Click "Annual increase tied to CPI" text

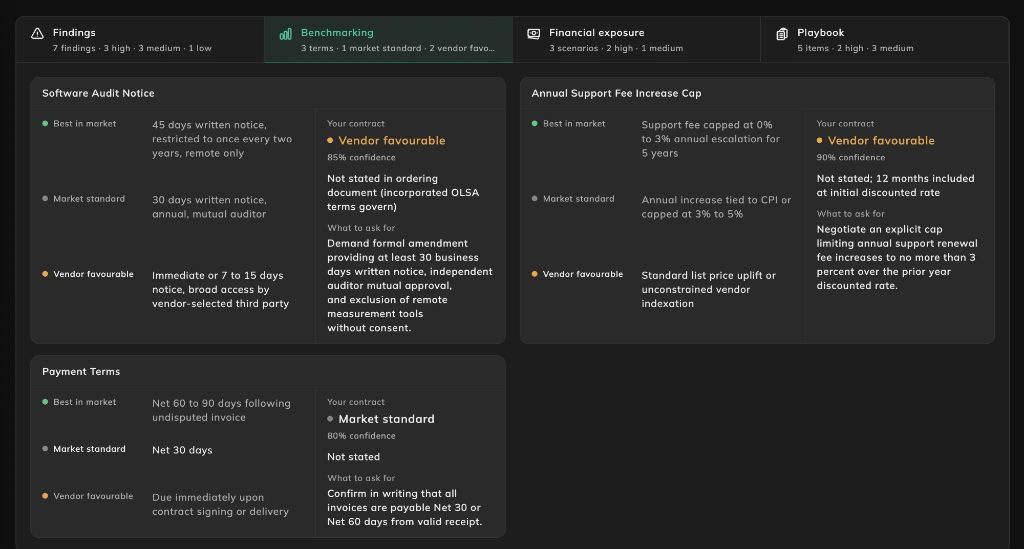(716, 207)
